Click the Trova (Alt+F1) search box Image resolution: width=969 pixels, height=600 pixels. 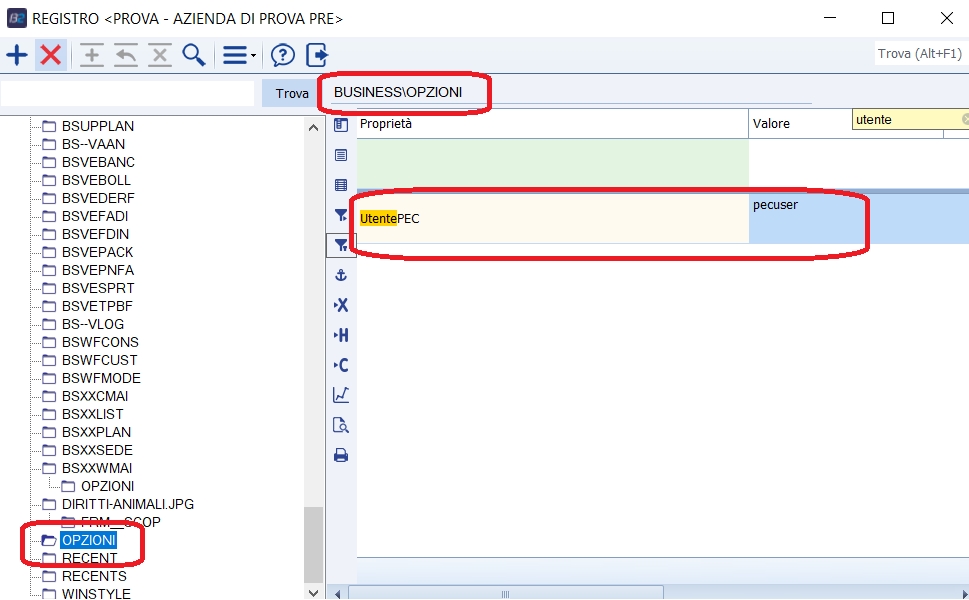920,54
